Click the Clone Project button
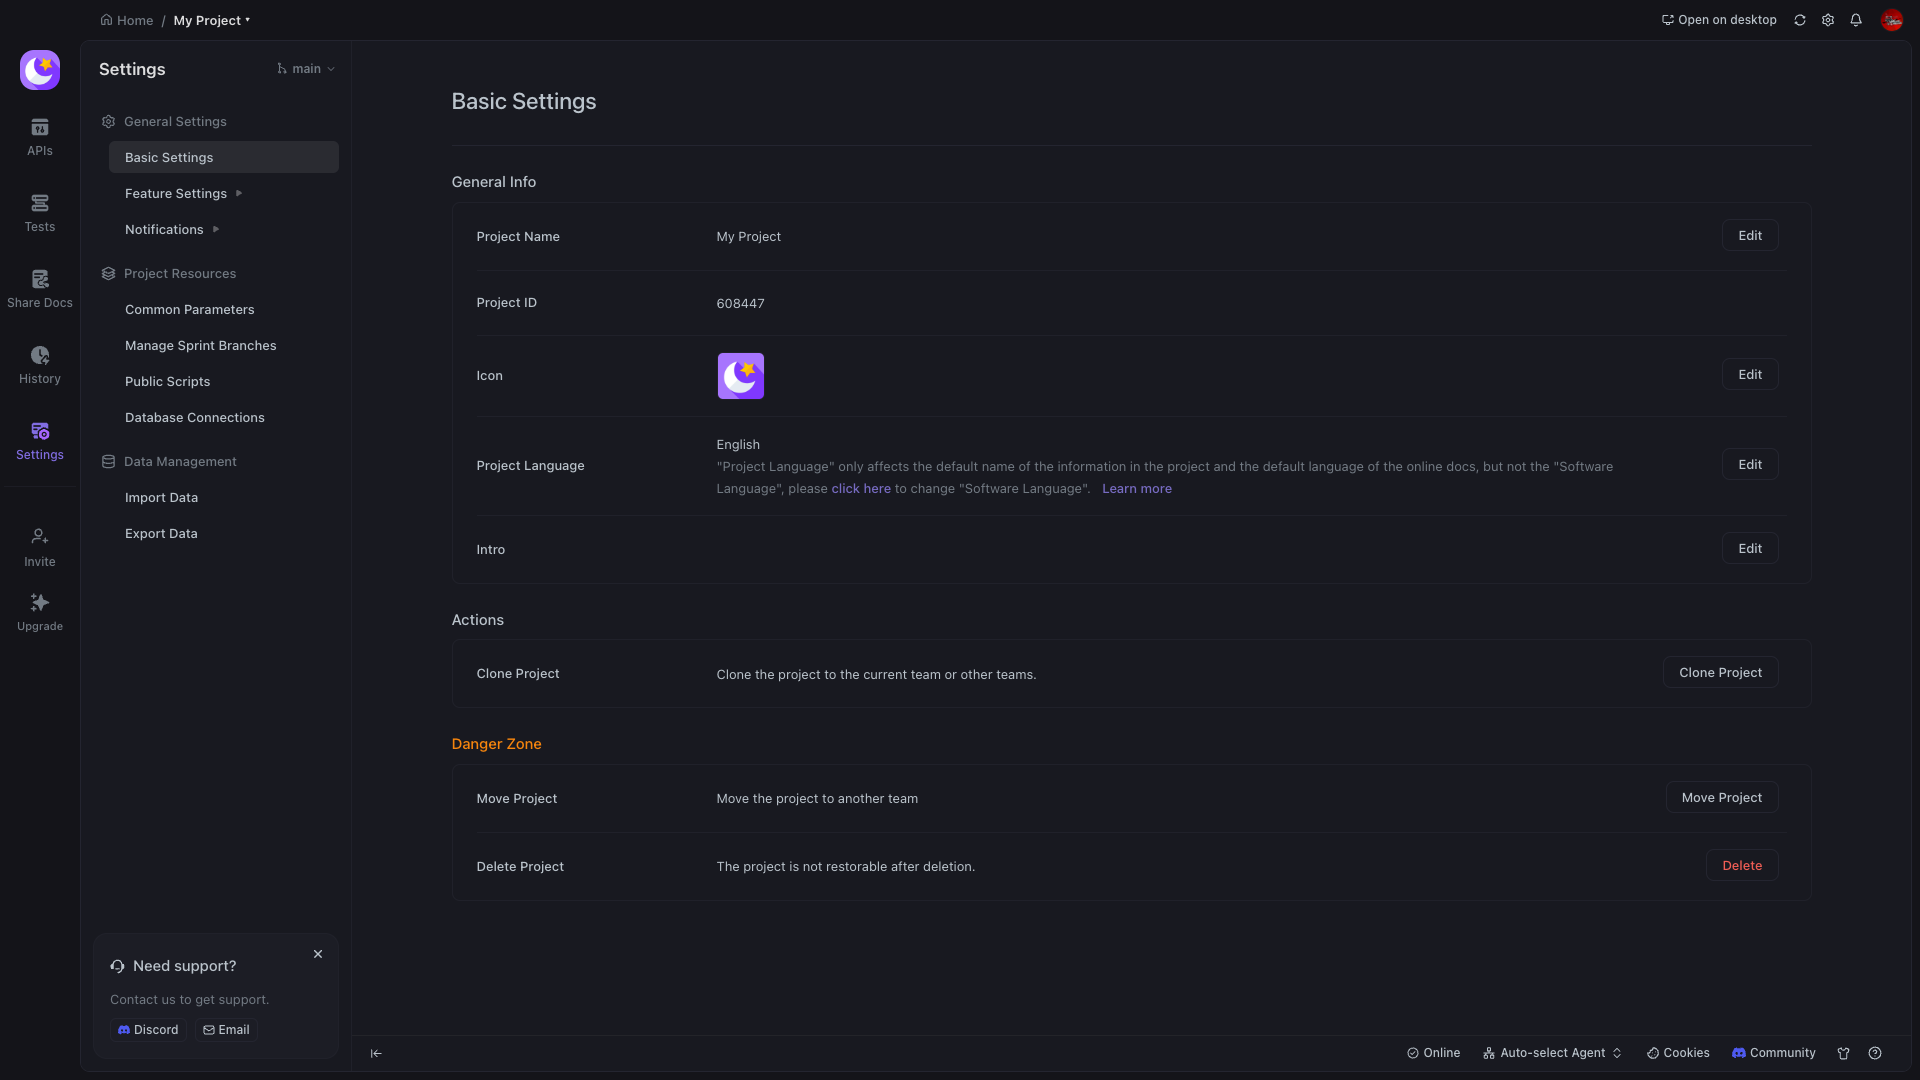This screenshot has width=1920, height=1080. (1720, 672)
